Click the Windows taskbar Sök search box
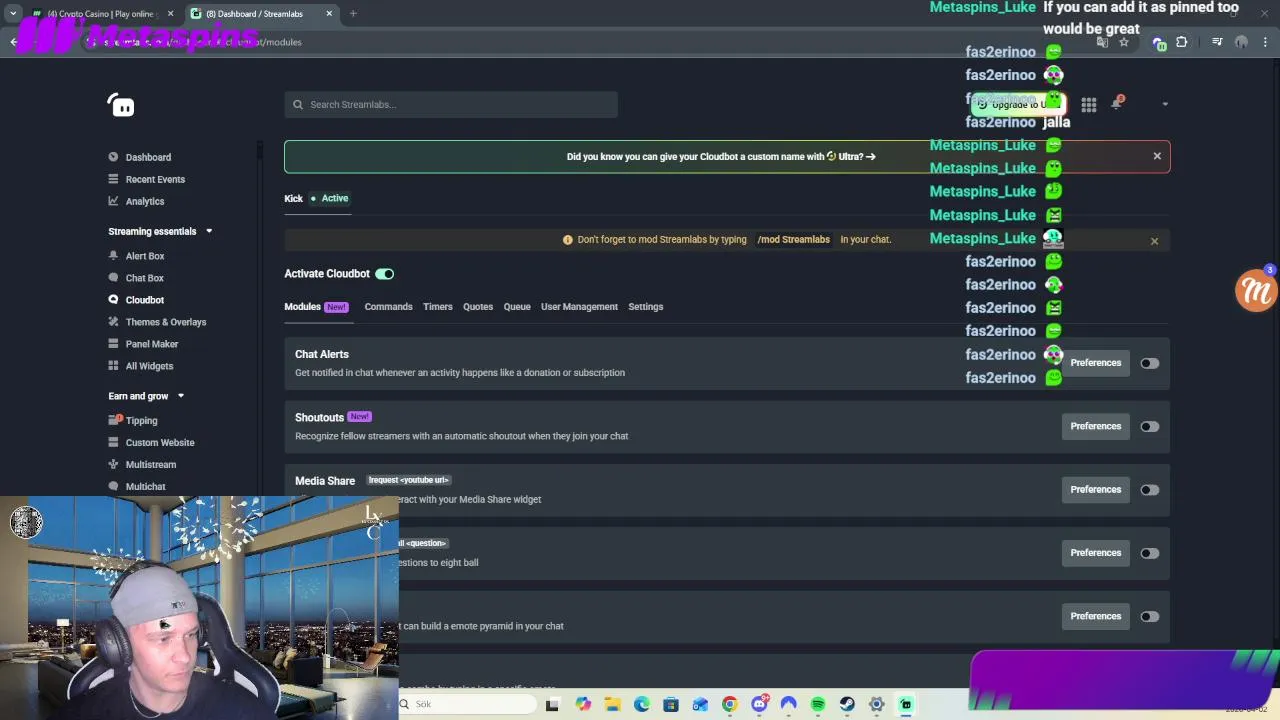 point(465,704)
